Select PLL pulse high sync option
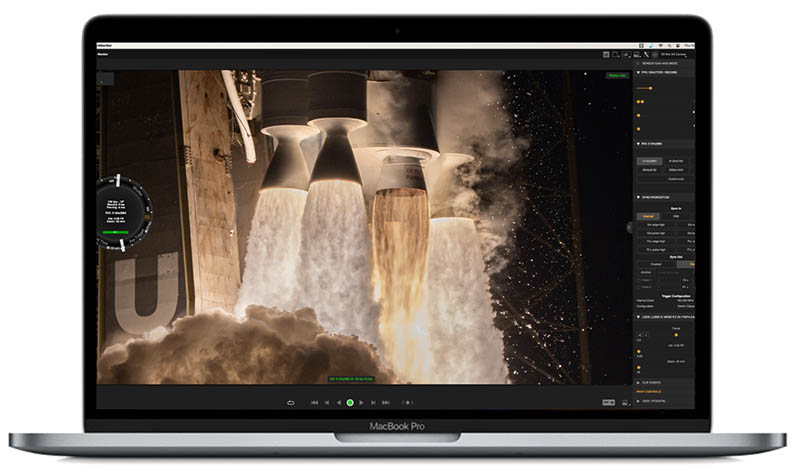Image resolution: width=800 pixels, height=472 pixels. click(x=656, y=250)
